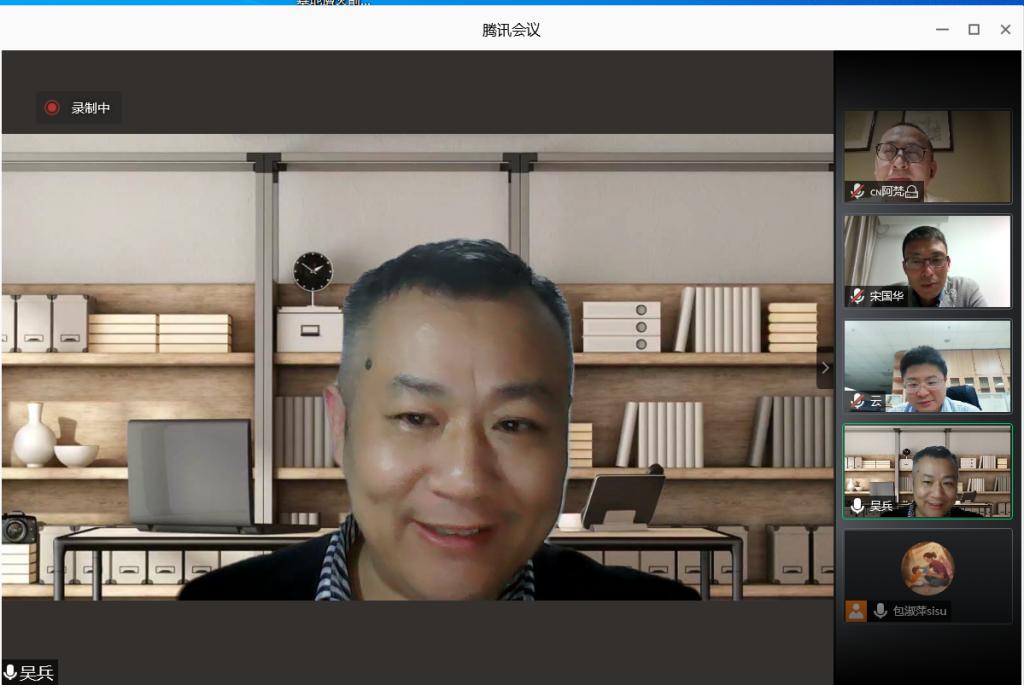Click the round avatar picture of 包淑萍sisu
Screen dimensions: 1024x685
point(927,568)
